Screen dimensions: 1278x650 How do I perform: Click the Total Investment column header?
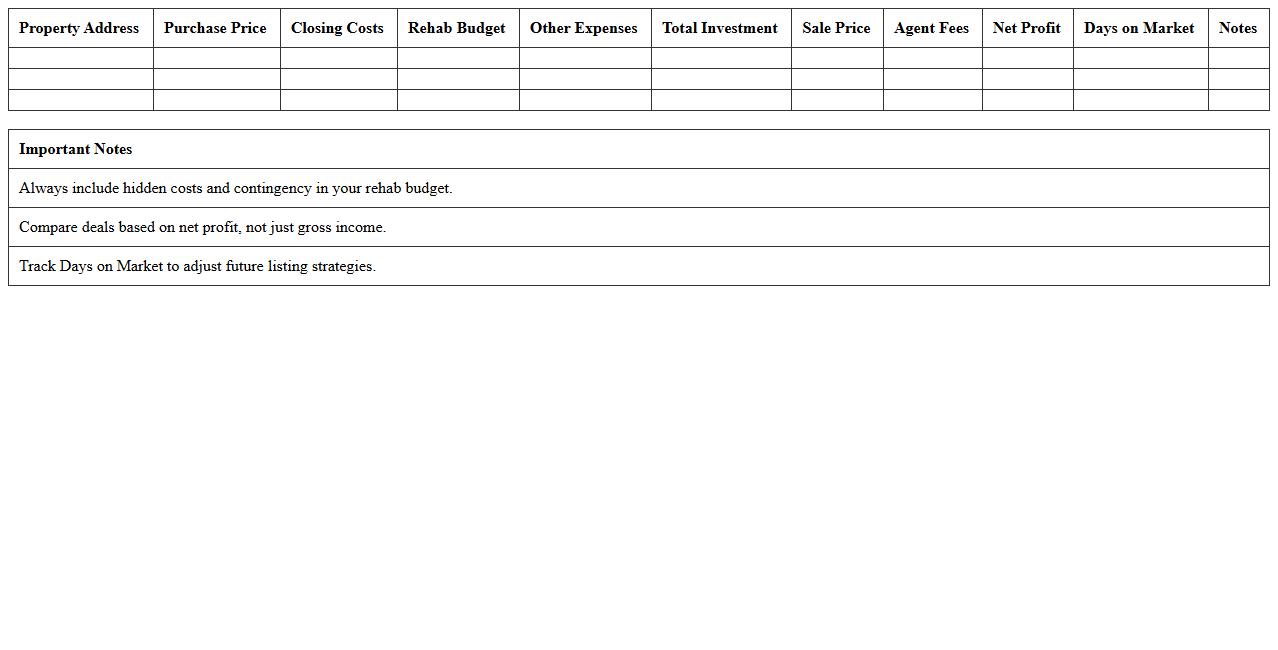(719, 28)
